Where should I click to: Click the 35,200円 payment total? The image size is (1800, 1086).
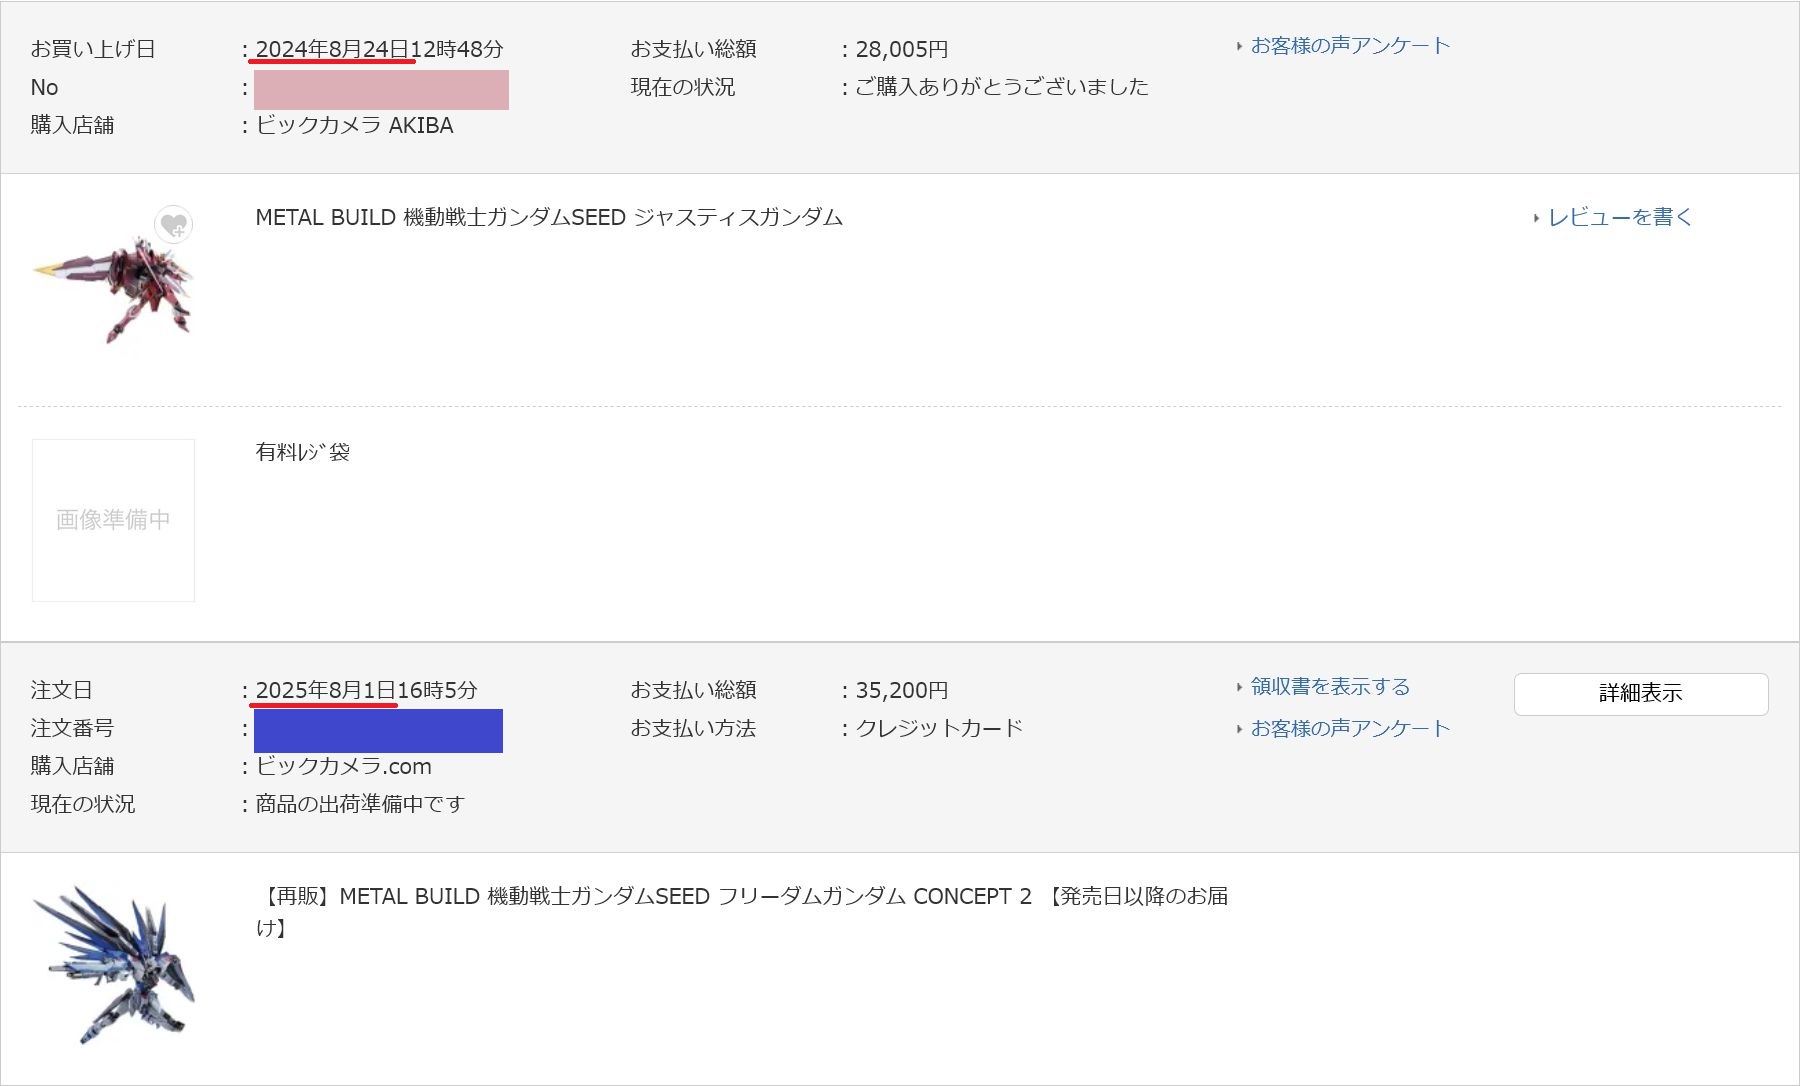901,690
